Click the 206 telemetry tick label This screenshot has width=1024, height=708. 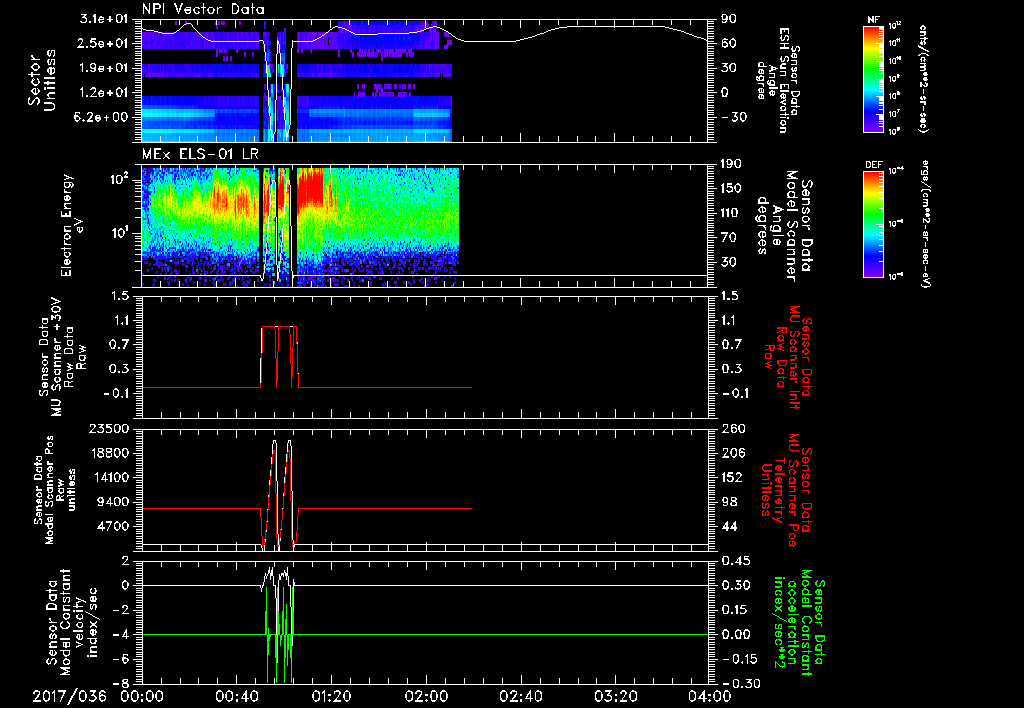[731, 453]
